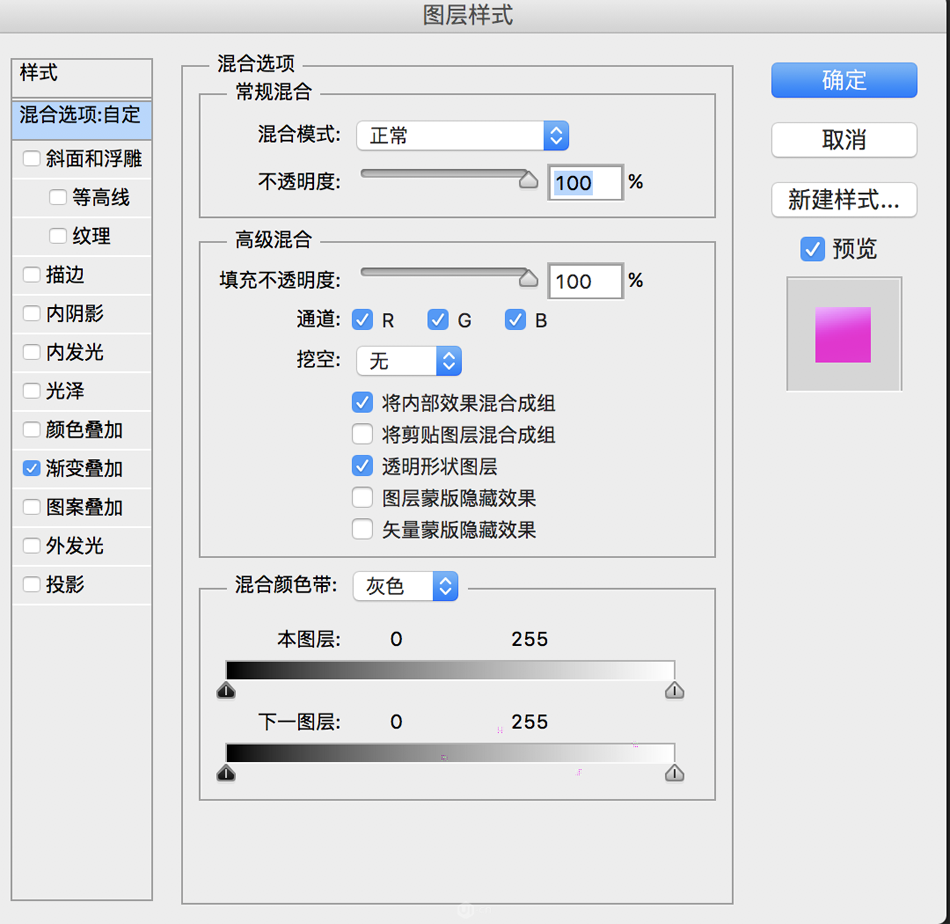Image resolution: width=950 pixels, height=924 pixels.
Task: Open the 混合颜色带 dropdown showing 灰色
Action: pyautogui.click(x=405, y=586)
